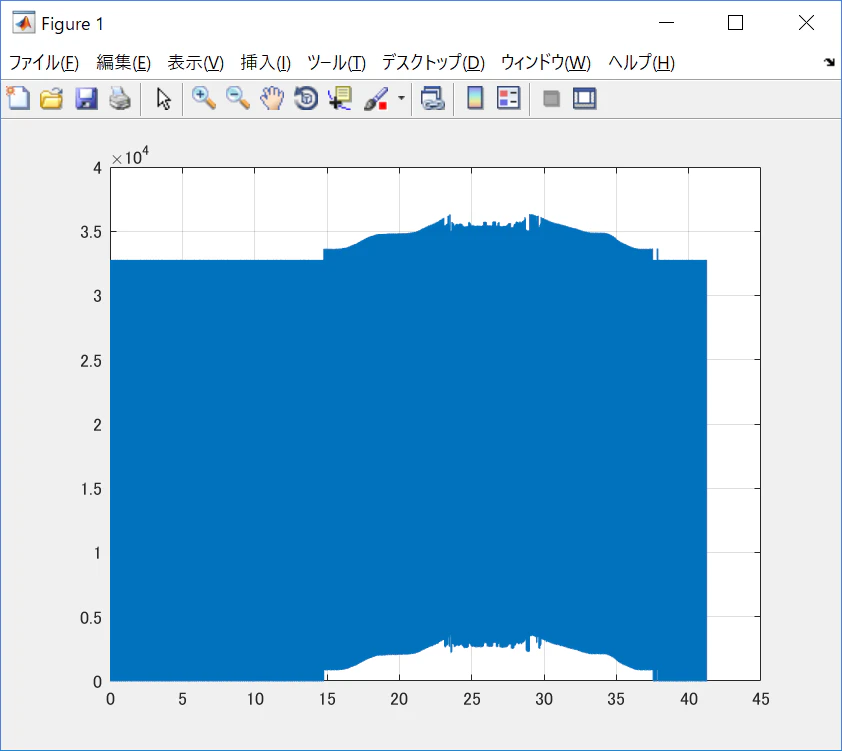Open the デスクトップ(D) menu
This screenshot has width=842, height=751.
click(433, 63)
